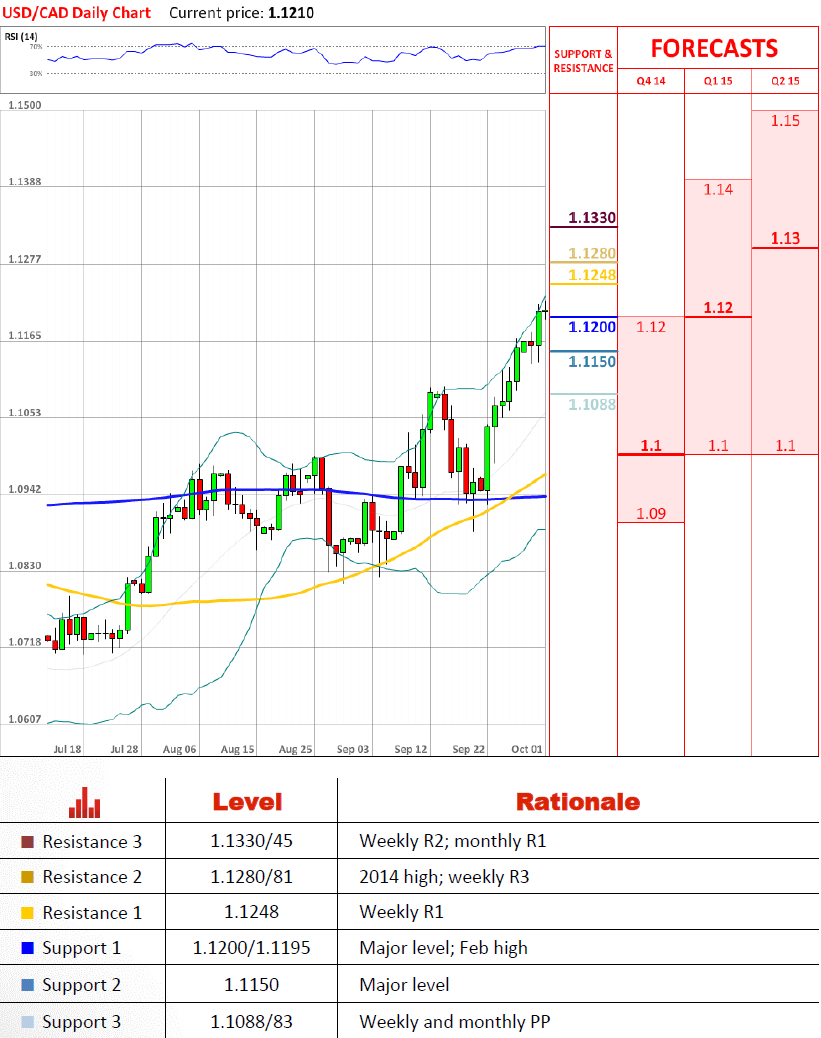Click the 1.1 value in Q1 15 column
Screen dimensions: 821x1038
(x=718, y=446)
